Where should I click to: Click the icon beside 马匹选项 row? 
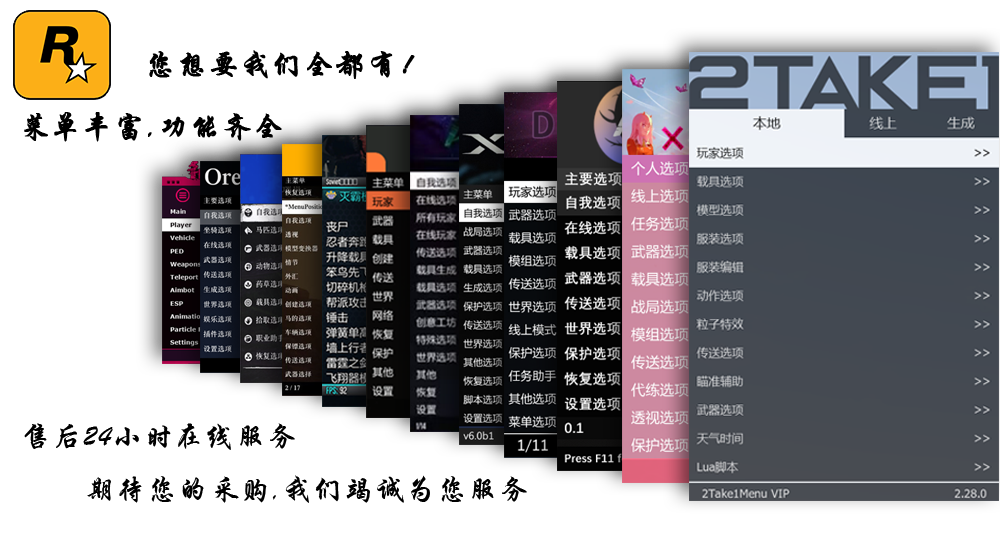point(248,230)
